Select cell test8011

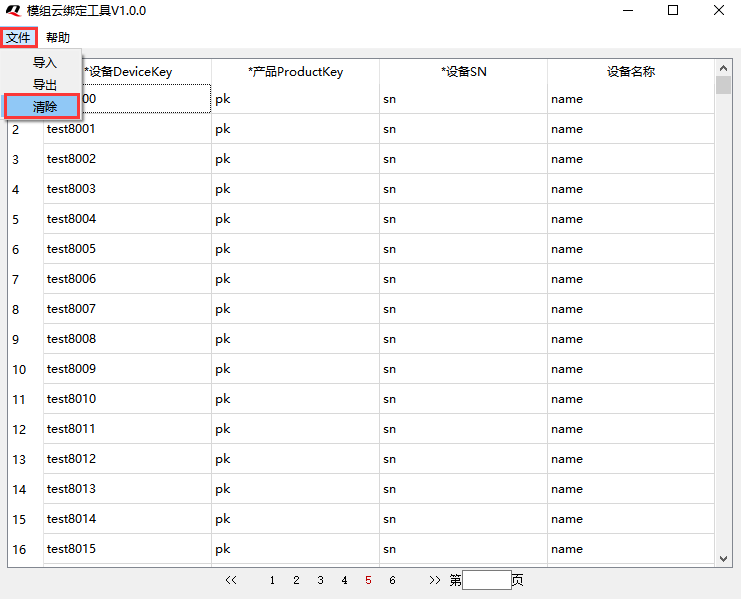(128, 429)
